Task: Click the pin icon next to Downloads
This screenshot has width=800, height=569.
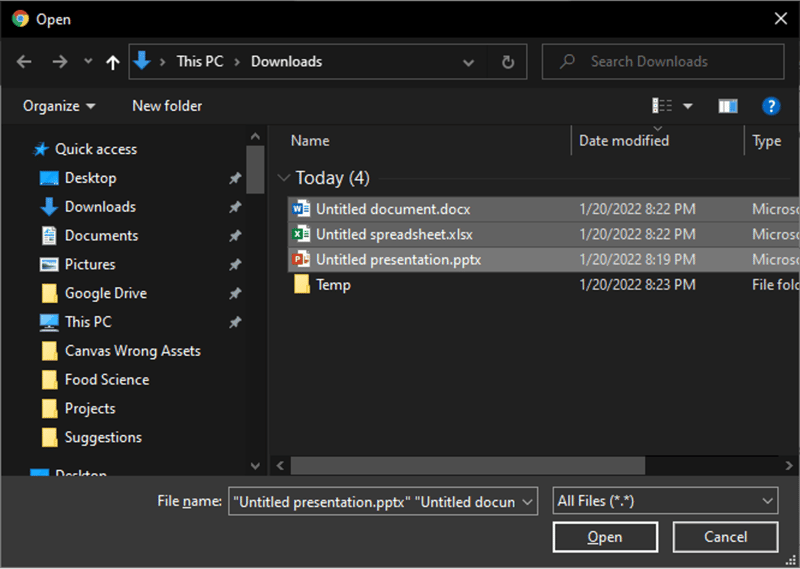Action: [235, 207]
